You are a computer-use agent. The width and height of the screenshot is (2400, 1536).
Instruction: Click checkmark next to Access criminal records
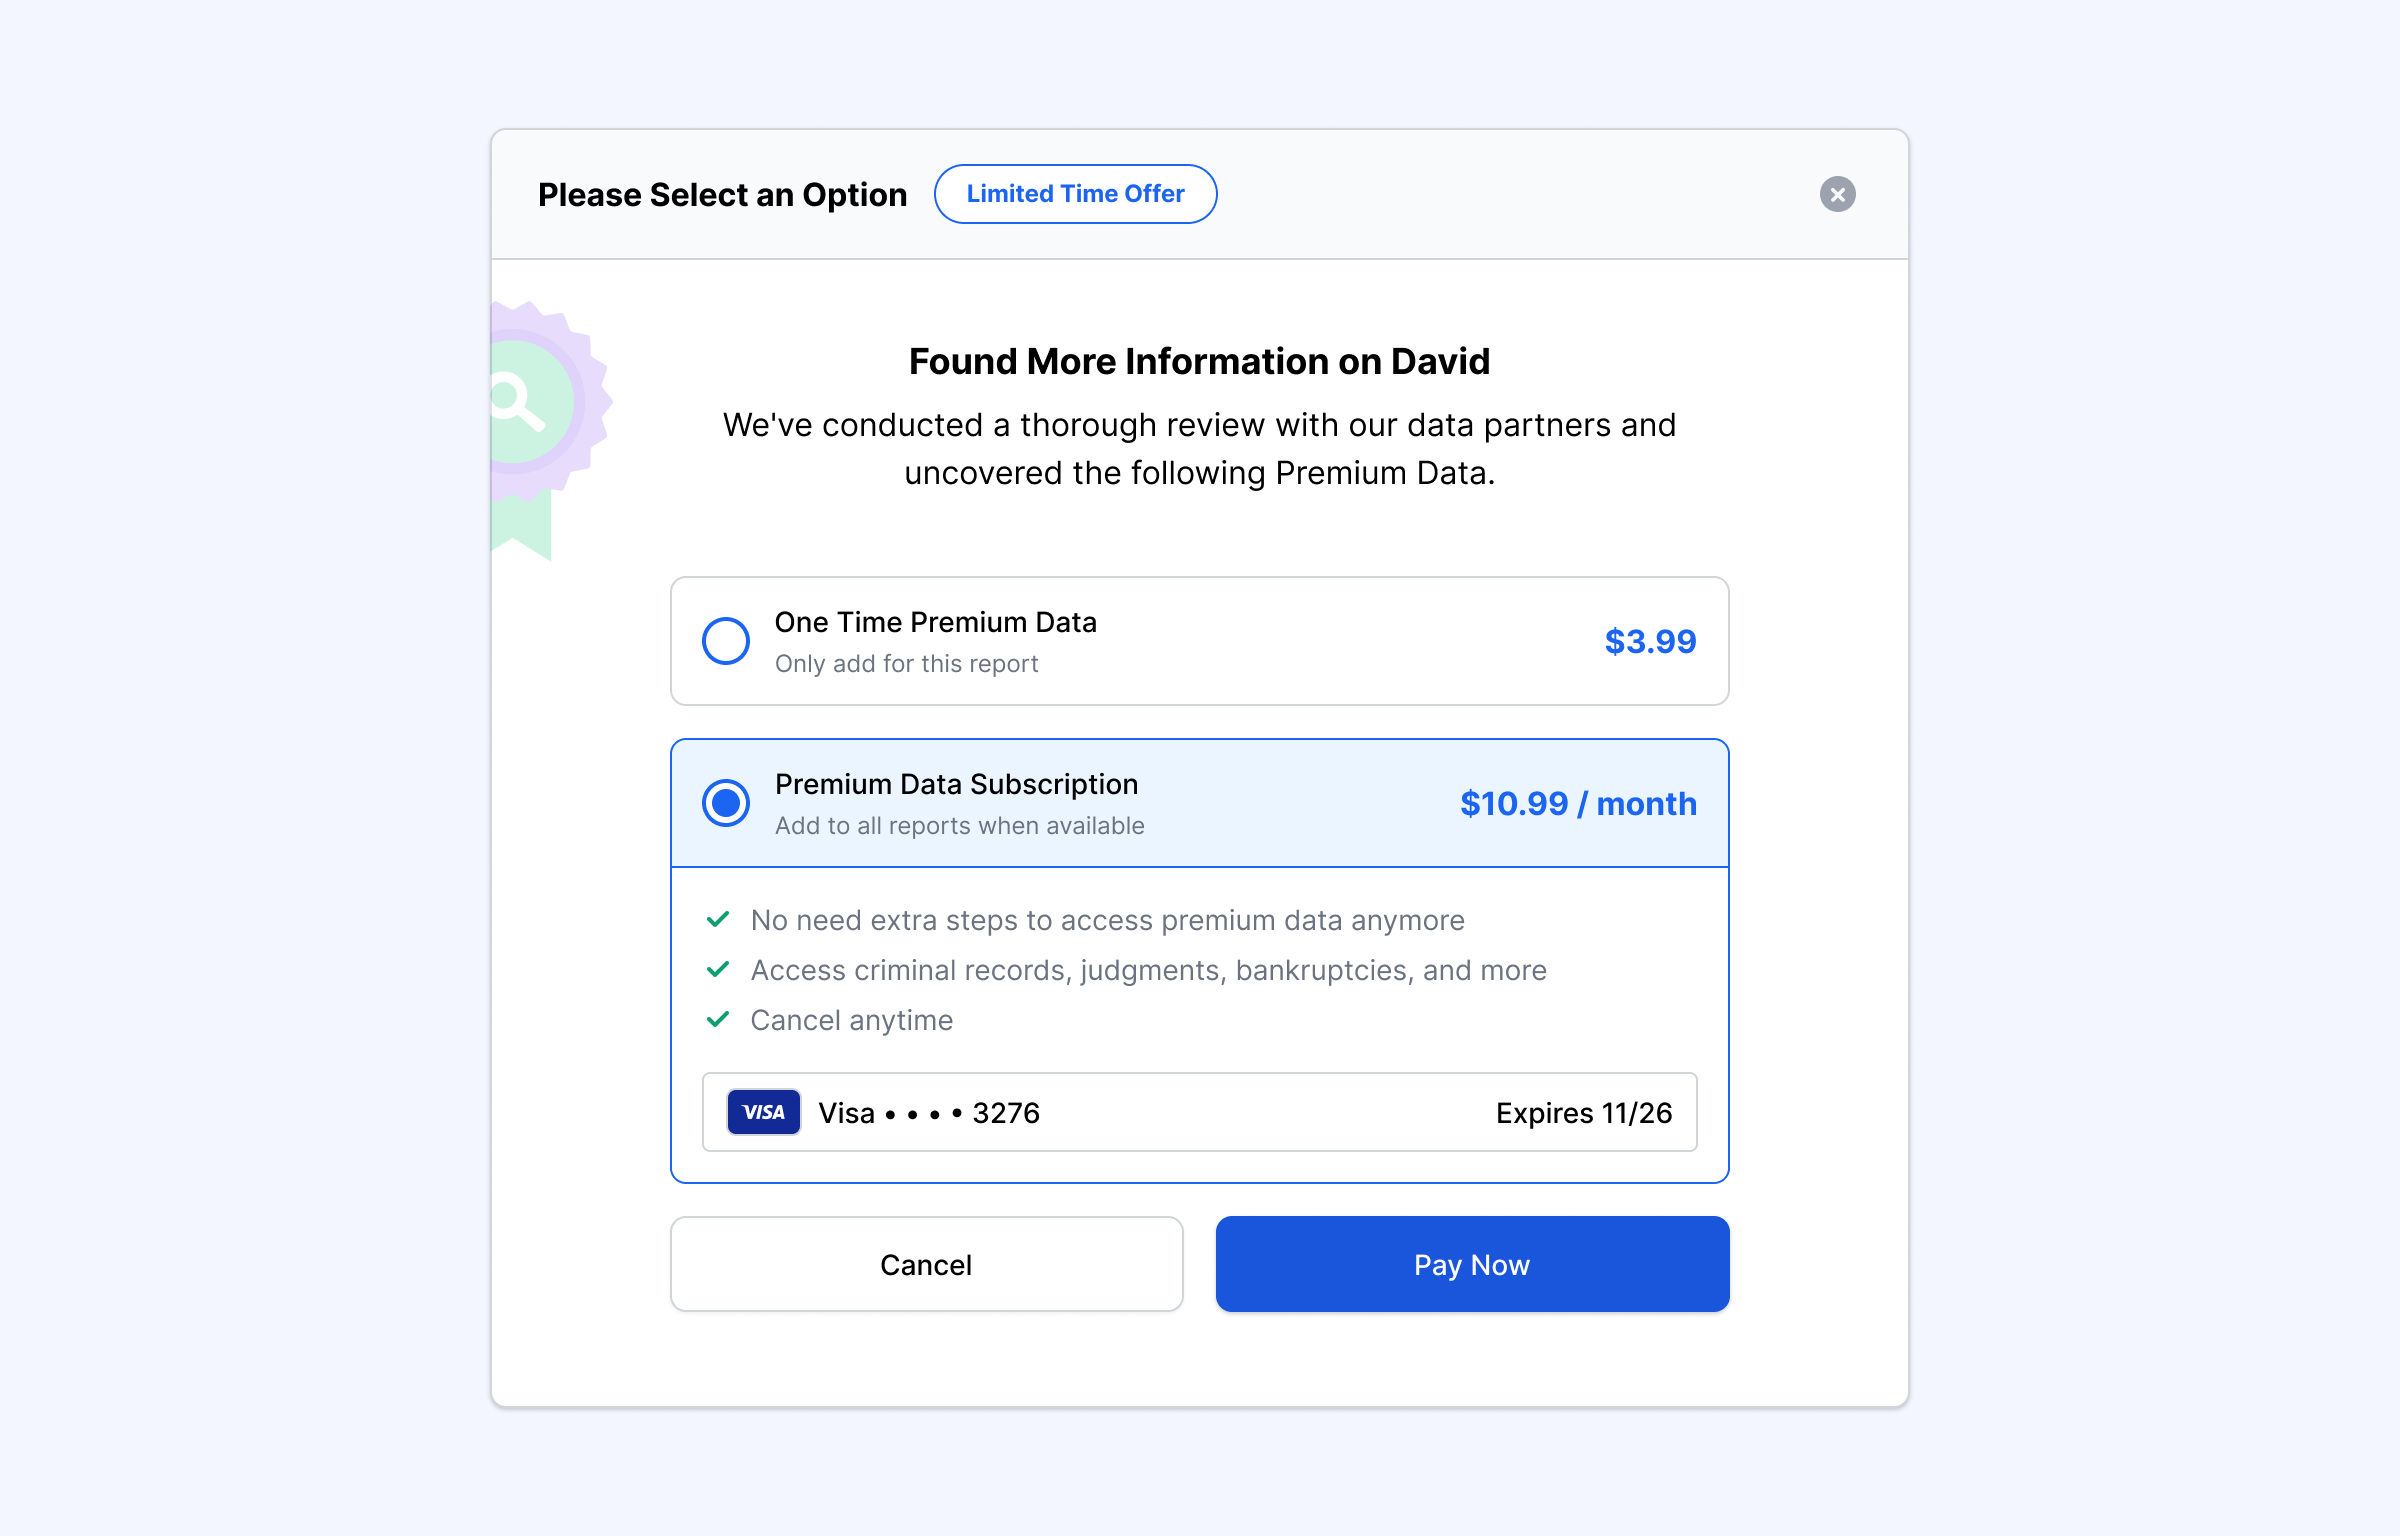click(718, 970)
